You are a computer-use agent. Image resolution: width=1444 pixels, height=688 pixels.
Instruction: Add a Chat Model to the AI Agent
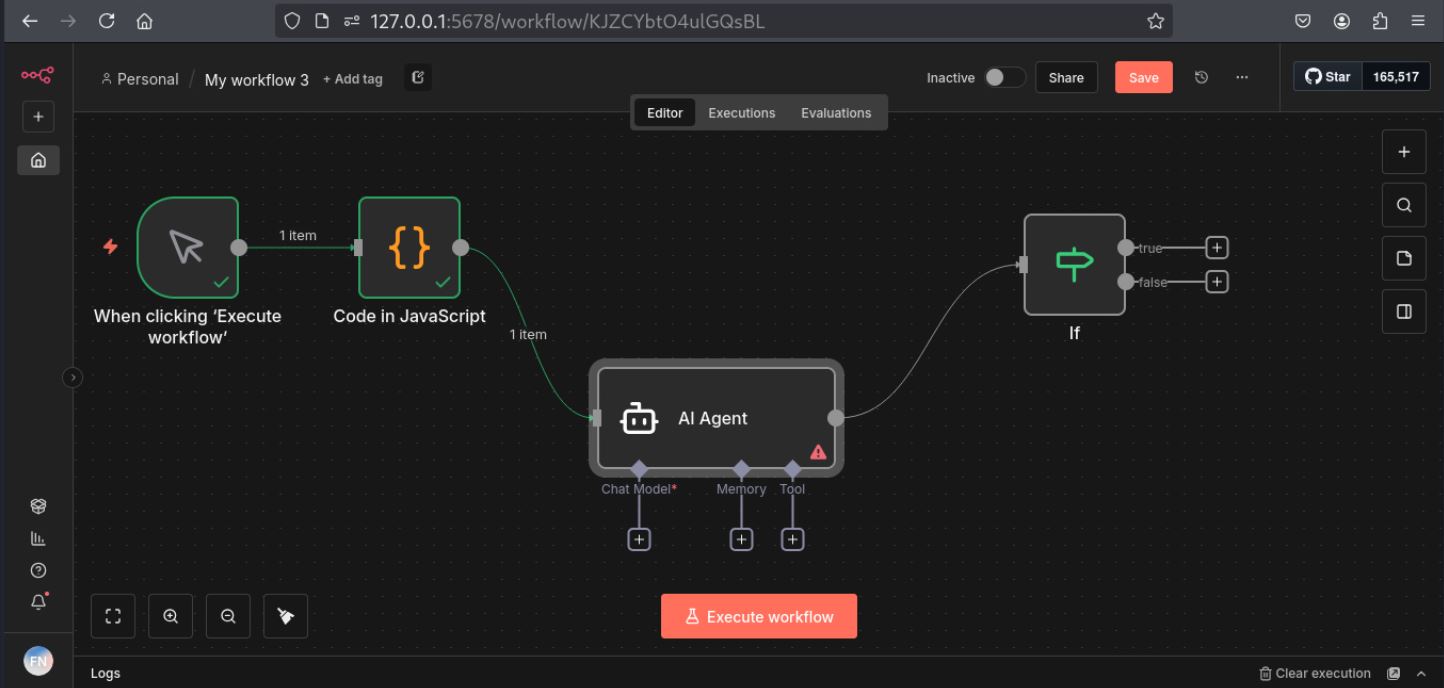click(639, 538)
